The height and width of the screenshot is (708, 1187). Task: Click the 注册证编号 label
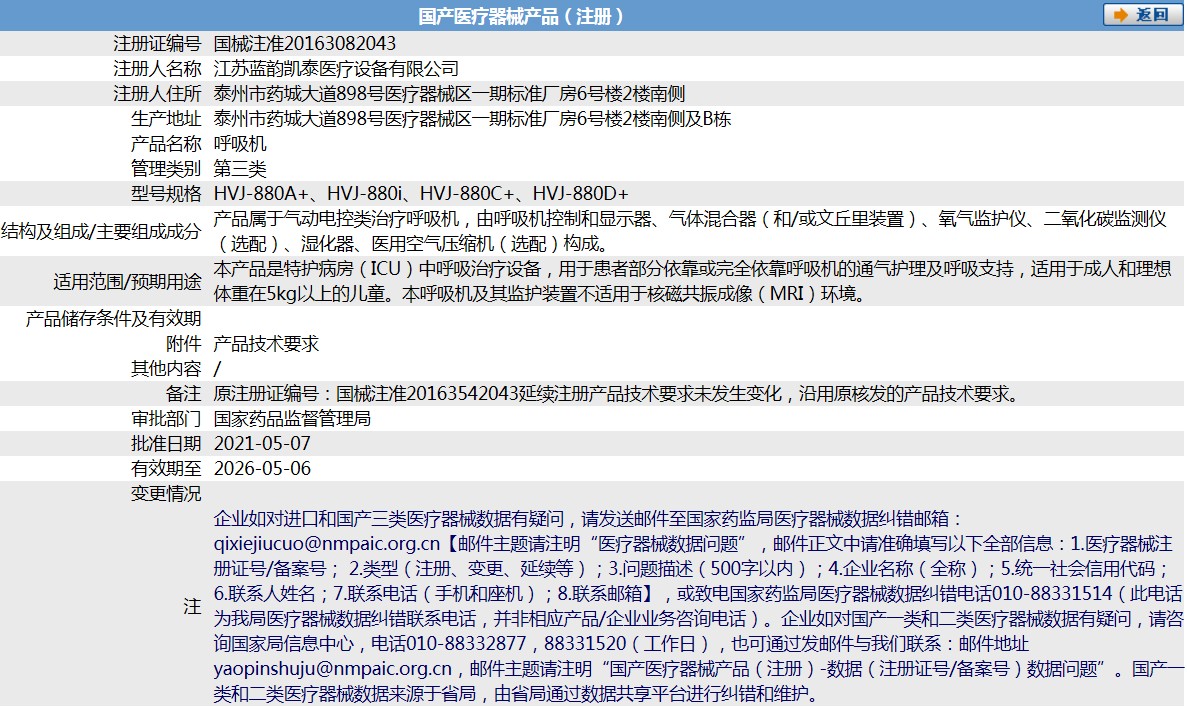click(157, 44)
